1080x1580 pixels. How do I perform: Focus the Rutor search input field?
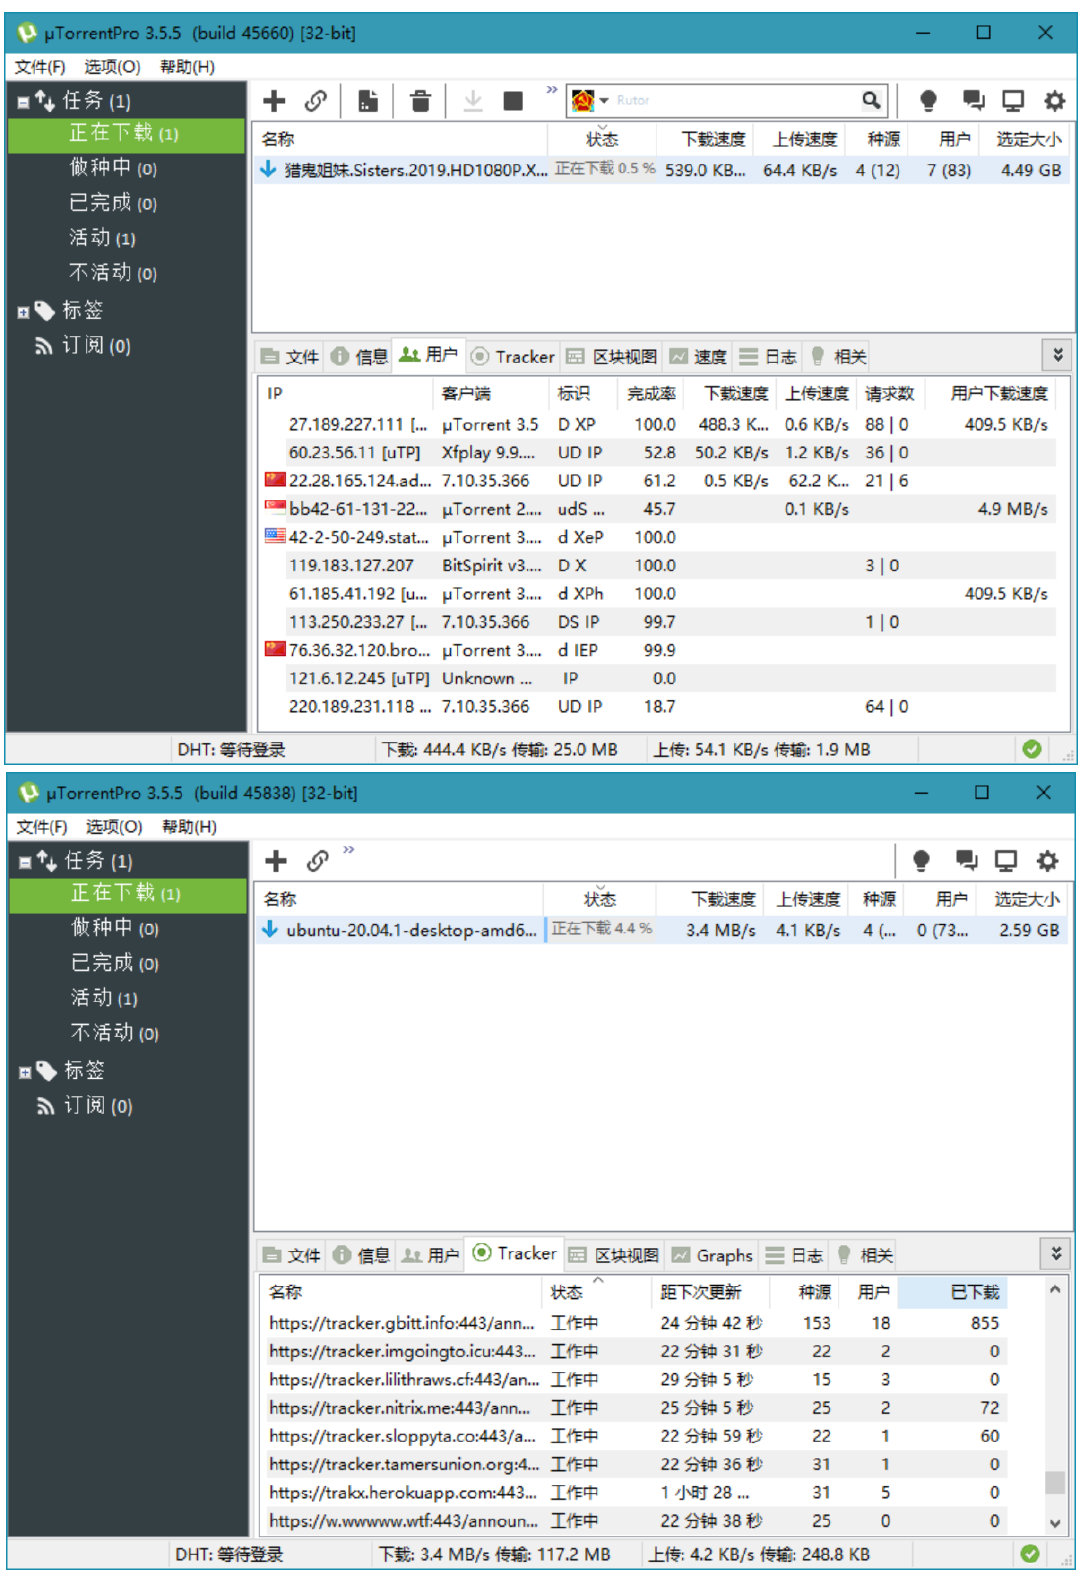734,100
